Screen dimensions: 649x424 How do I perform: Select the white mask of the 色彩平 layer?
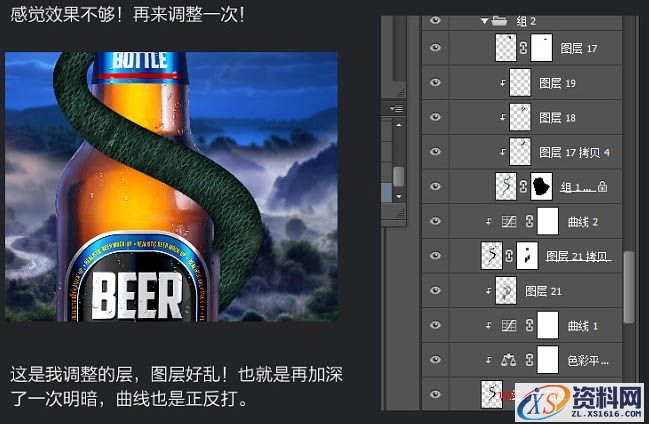coord(548,359)
